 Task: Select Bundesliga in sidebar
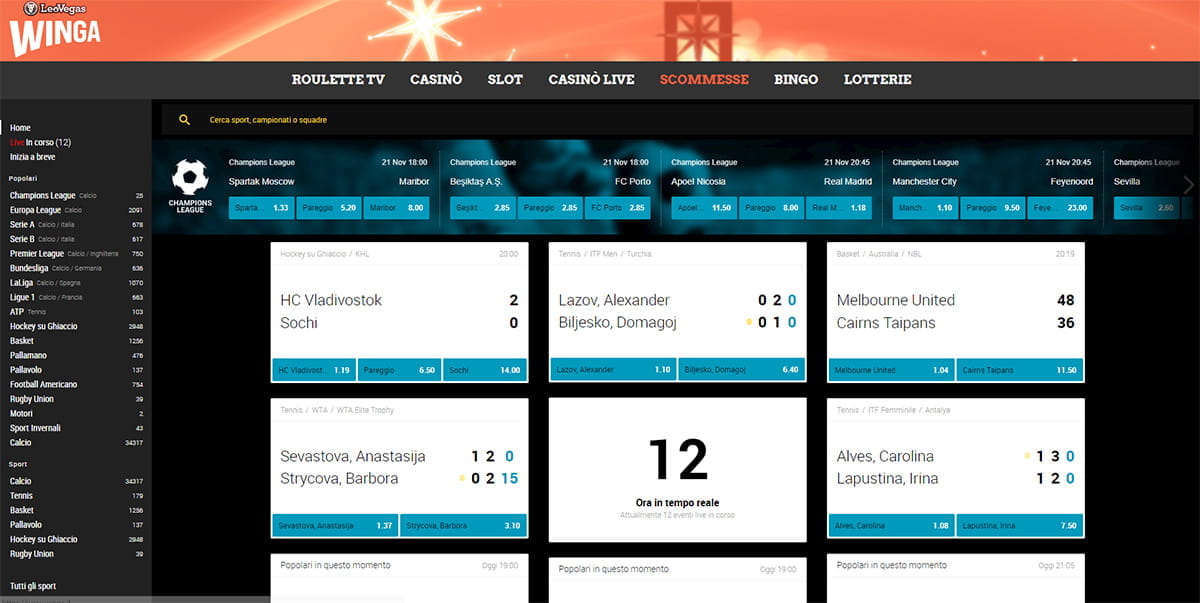pos(76,268)
